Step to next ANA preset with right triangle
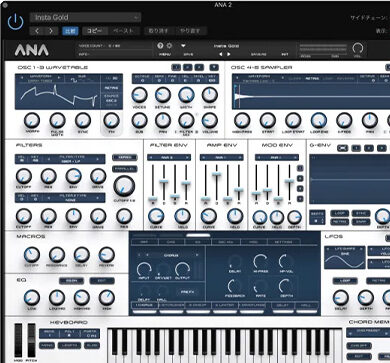Image resolution: width=390 pixels, height=363 pixels. (229, 54)
